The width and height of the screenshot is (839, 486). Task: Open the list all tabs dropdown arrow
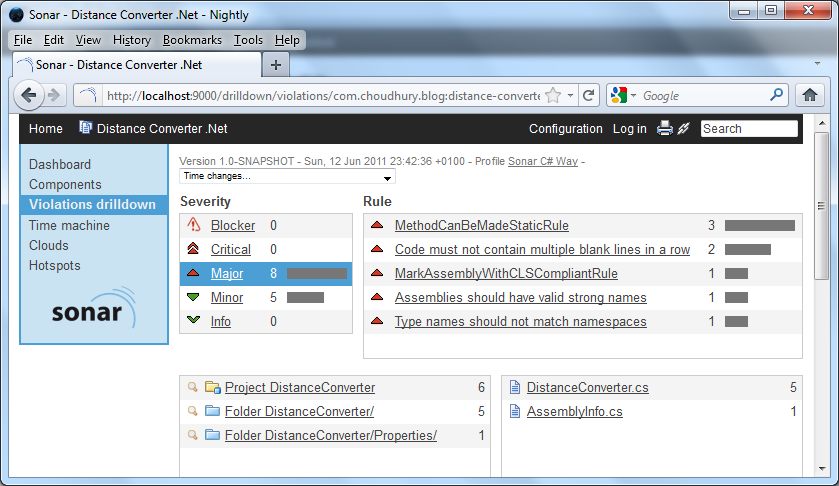817,64
